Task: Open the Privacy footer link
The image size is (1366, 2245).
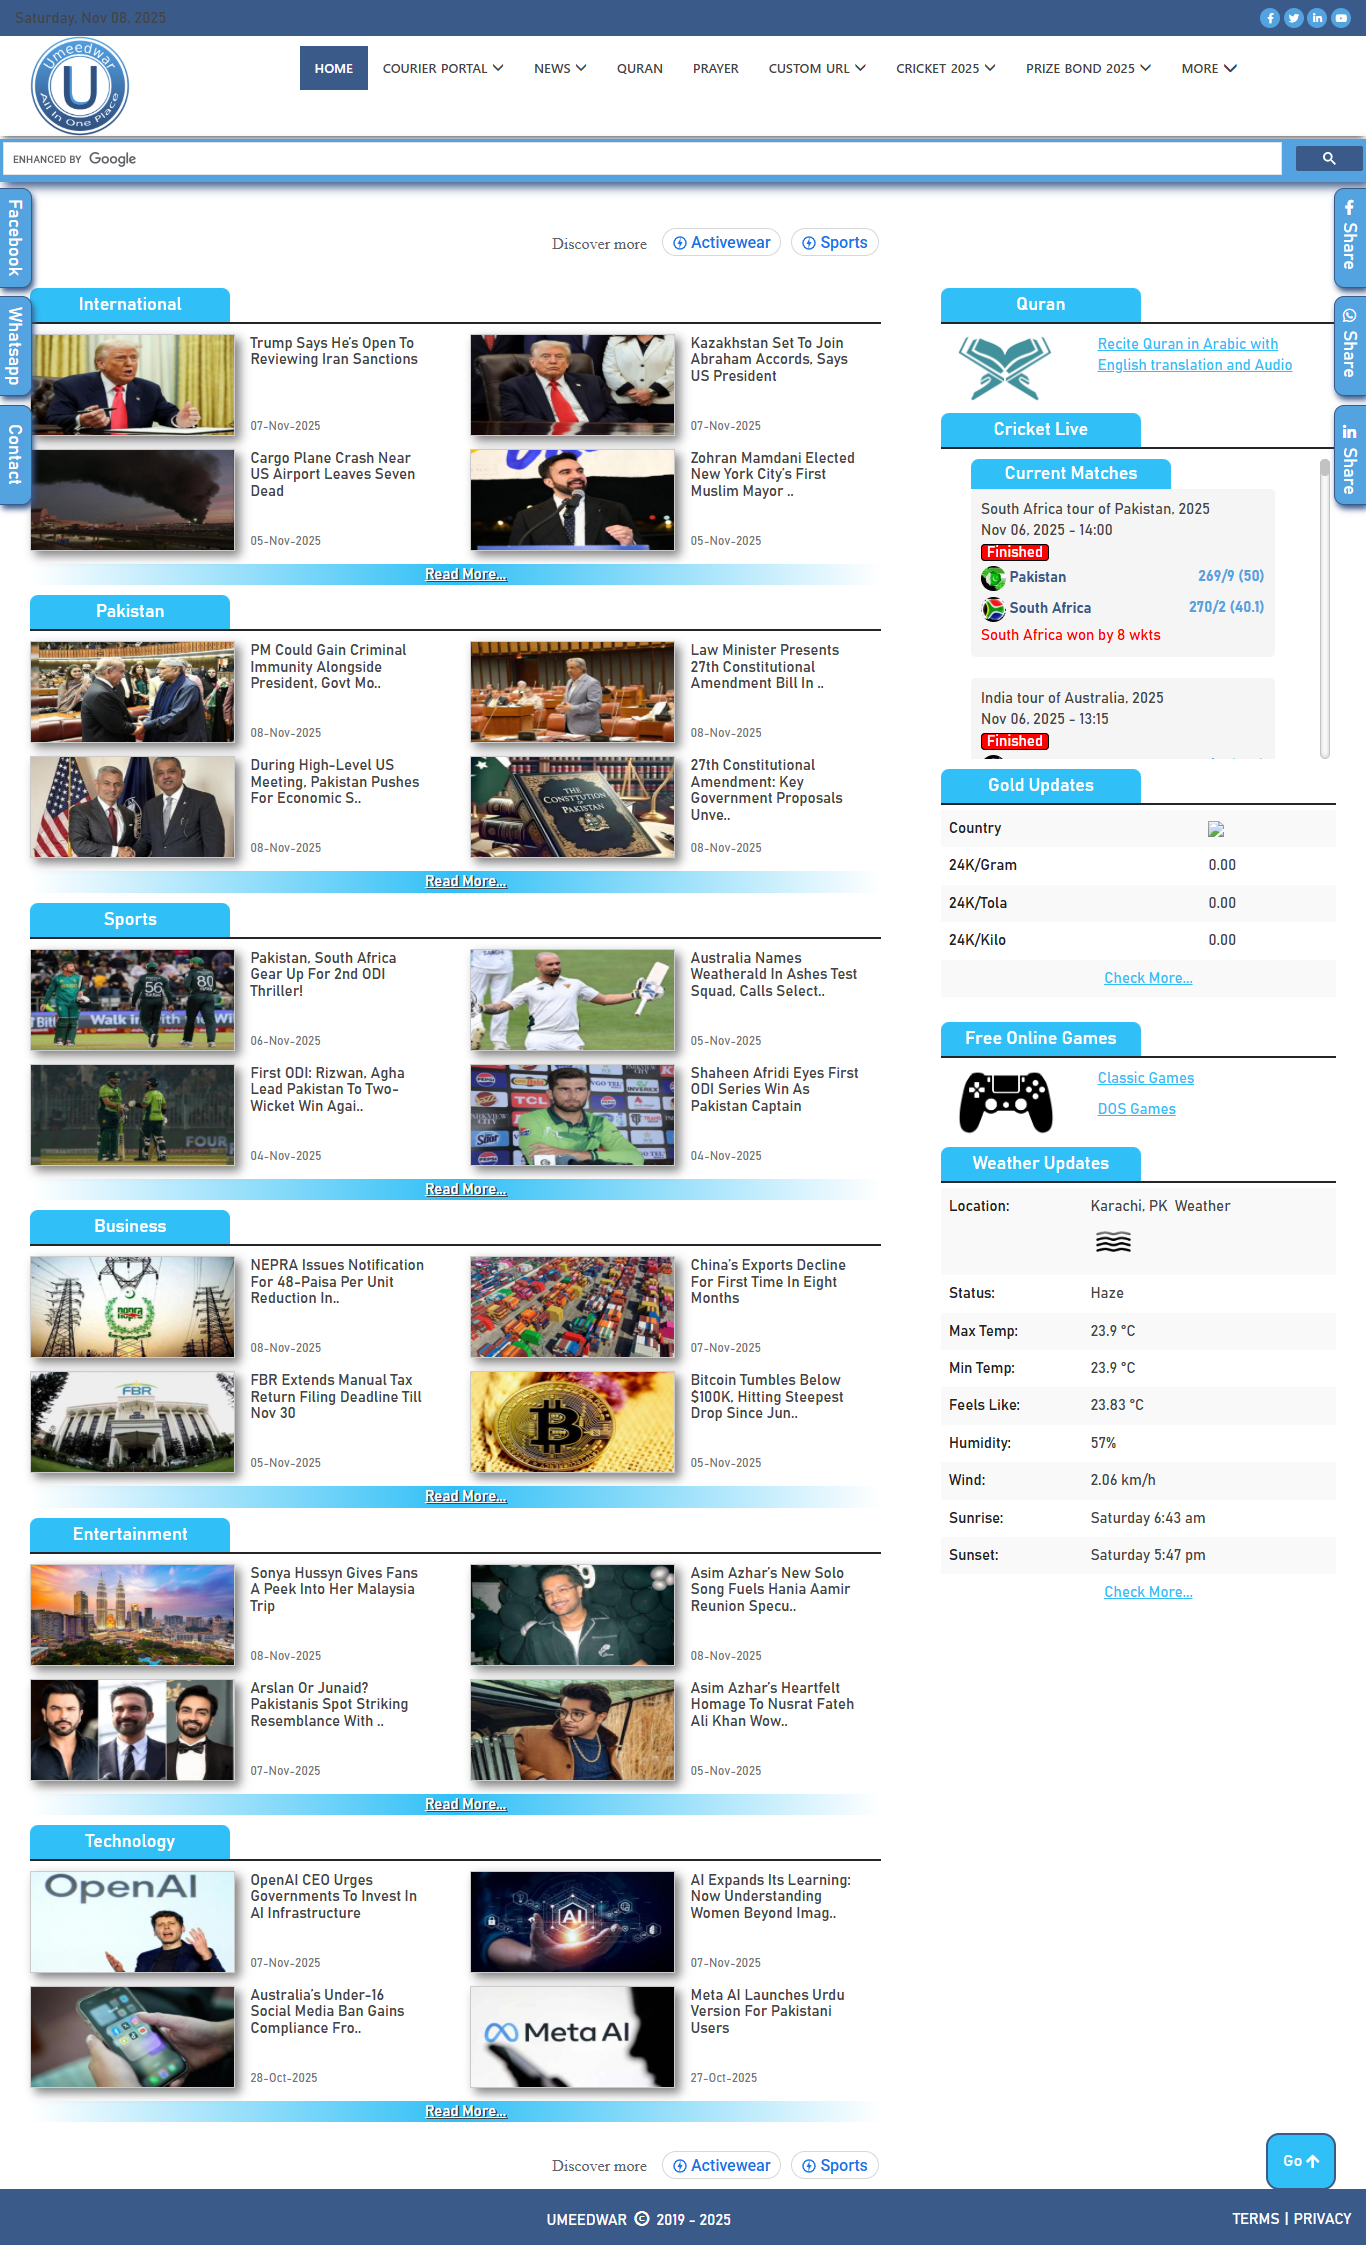Action: coord(1322,2219)
